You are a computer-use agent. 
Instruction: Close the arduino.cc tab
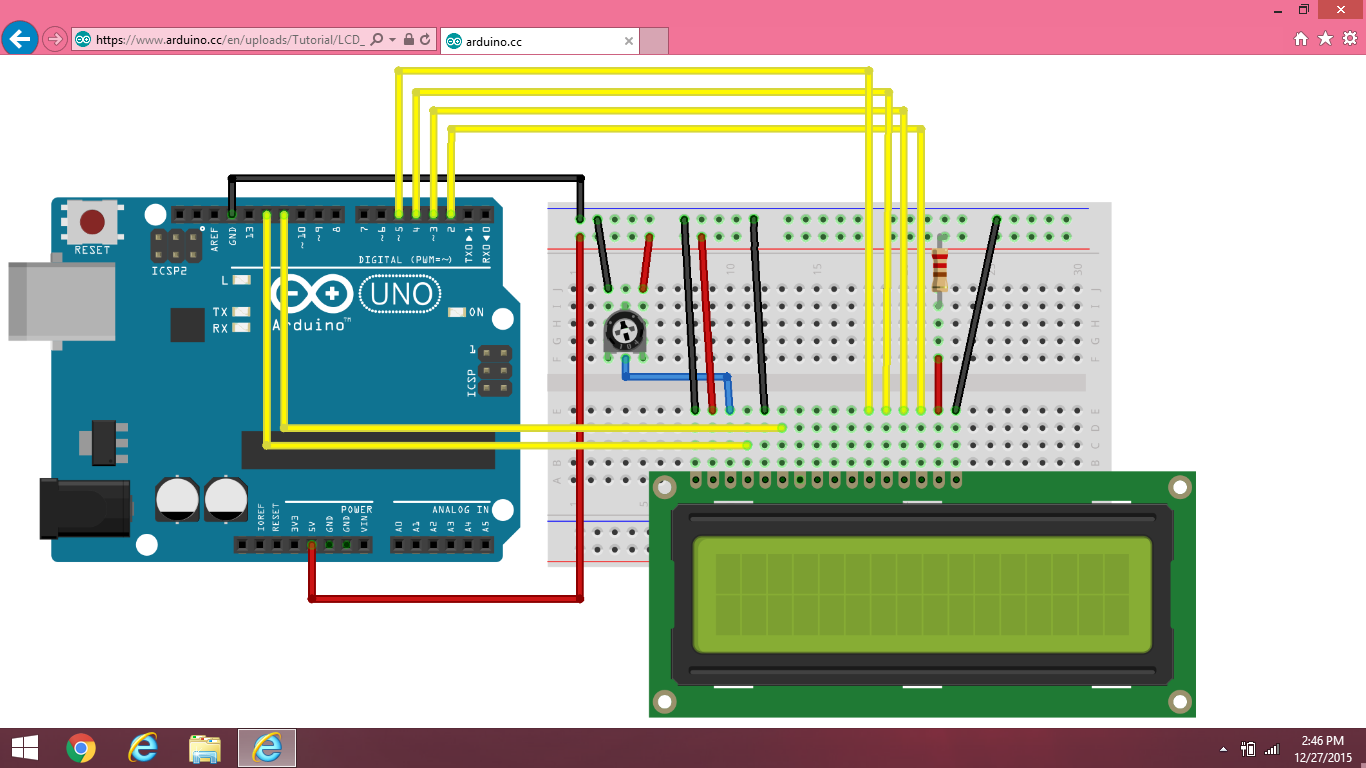point(629,41)
